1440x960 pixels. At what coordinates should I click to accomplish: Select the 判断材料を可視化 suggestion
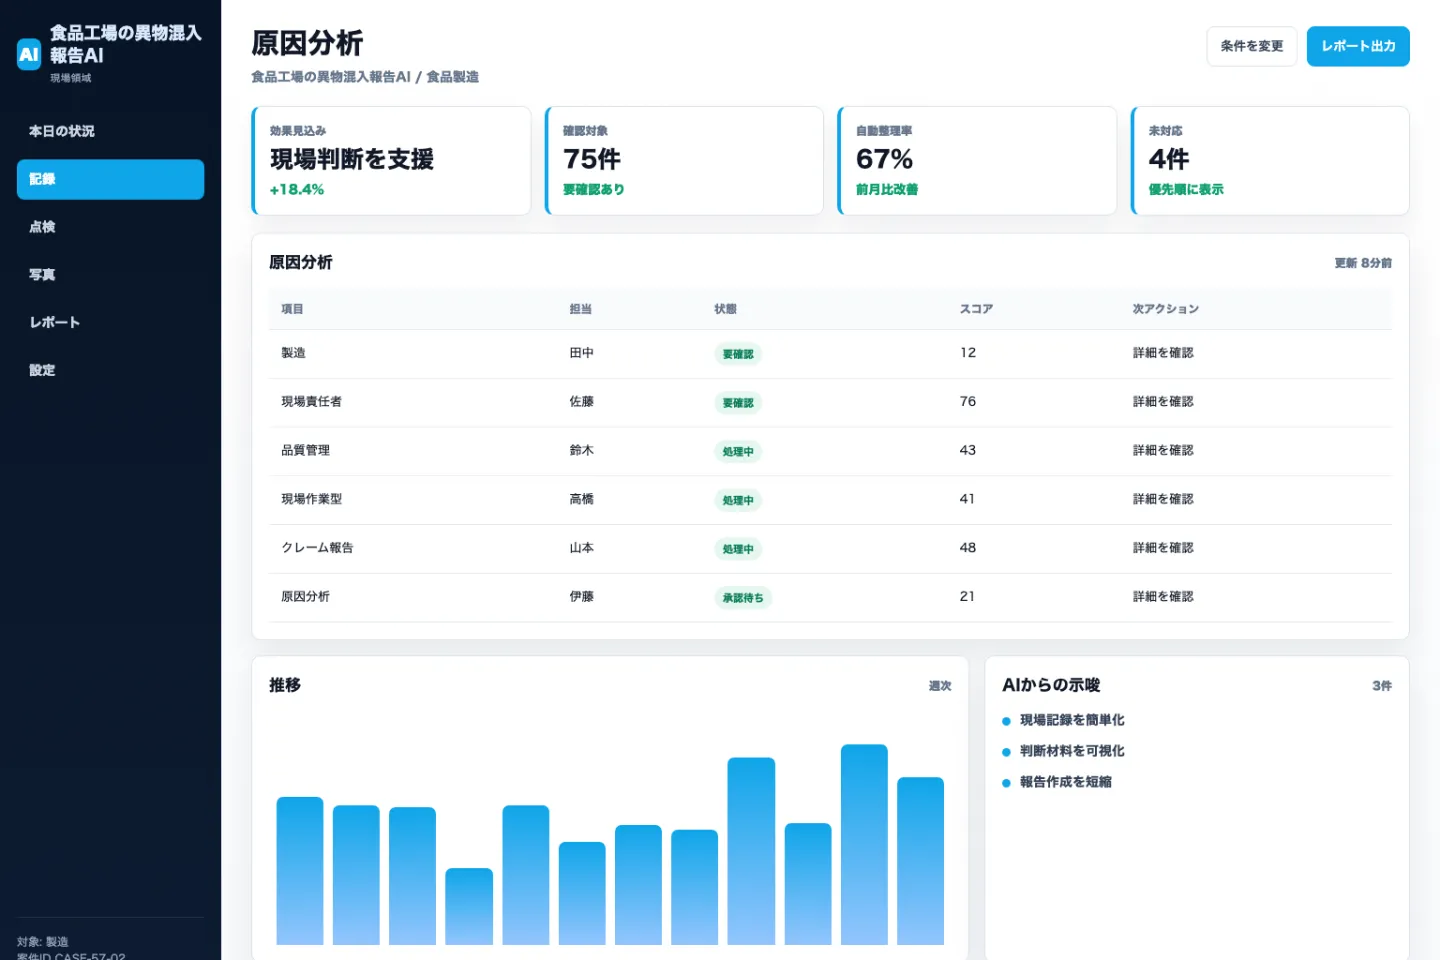1071,751
